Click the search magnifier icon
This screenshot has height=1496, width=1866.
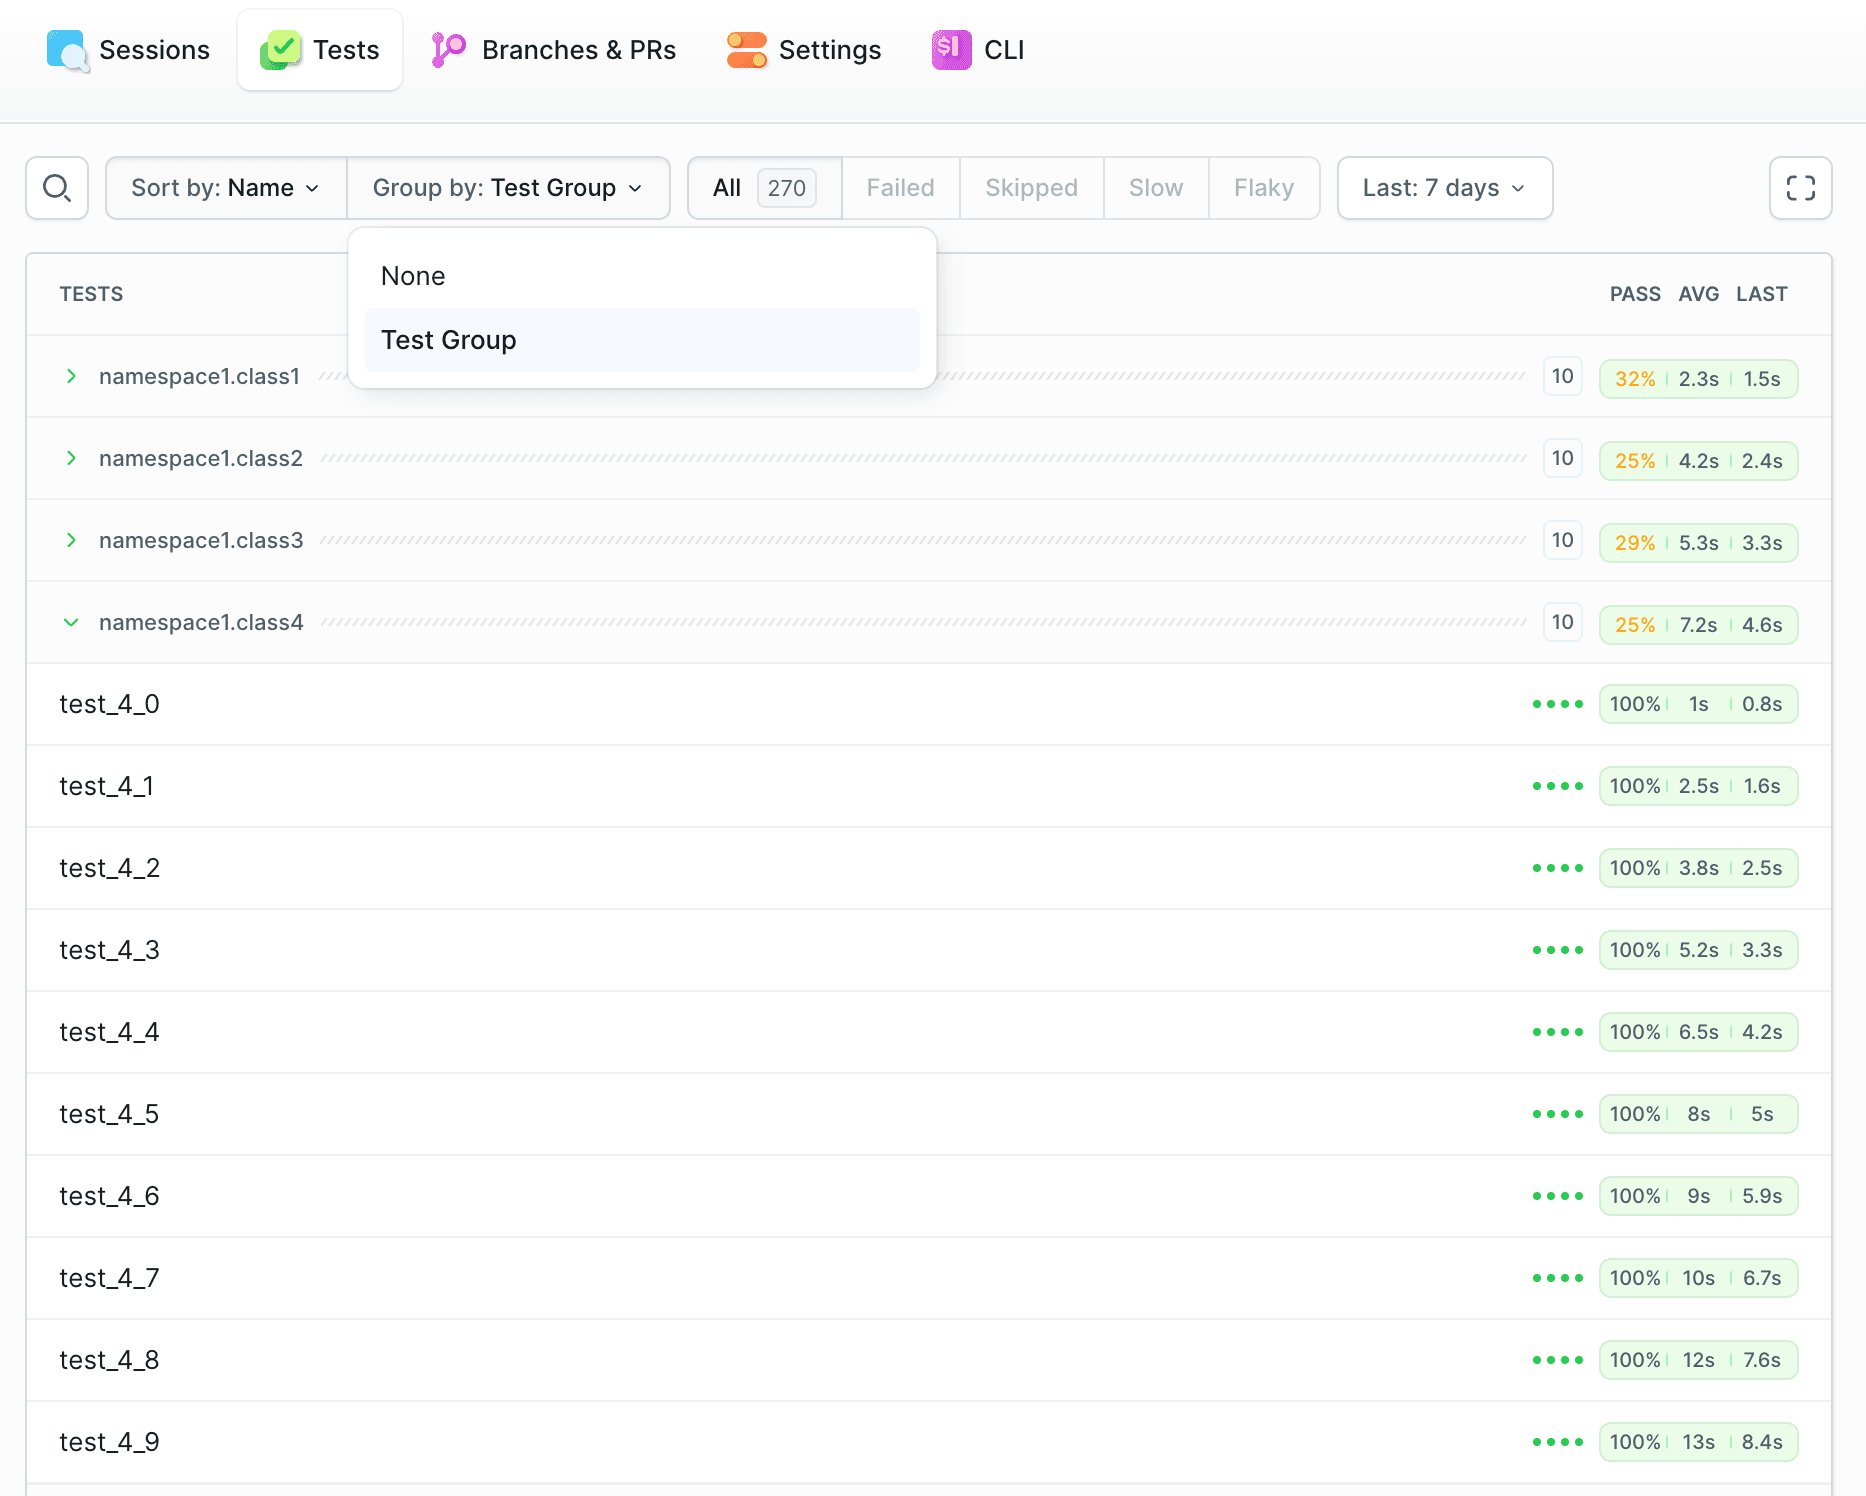[57, 188]
